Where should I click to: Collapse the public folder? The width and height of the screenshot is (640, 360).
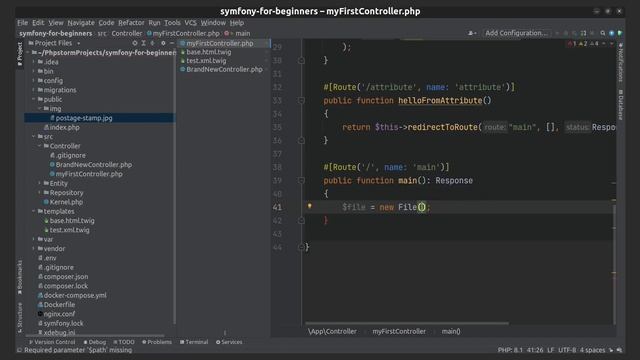(34, 99)
